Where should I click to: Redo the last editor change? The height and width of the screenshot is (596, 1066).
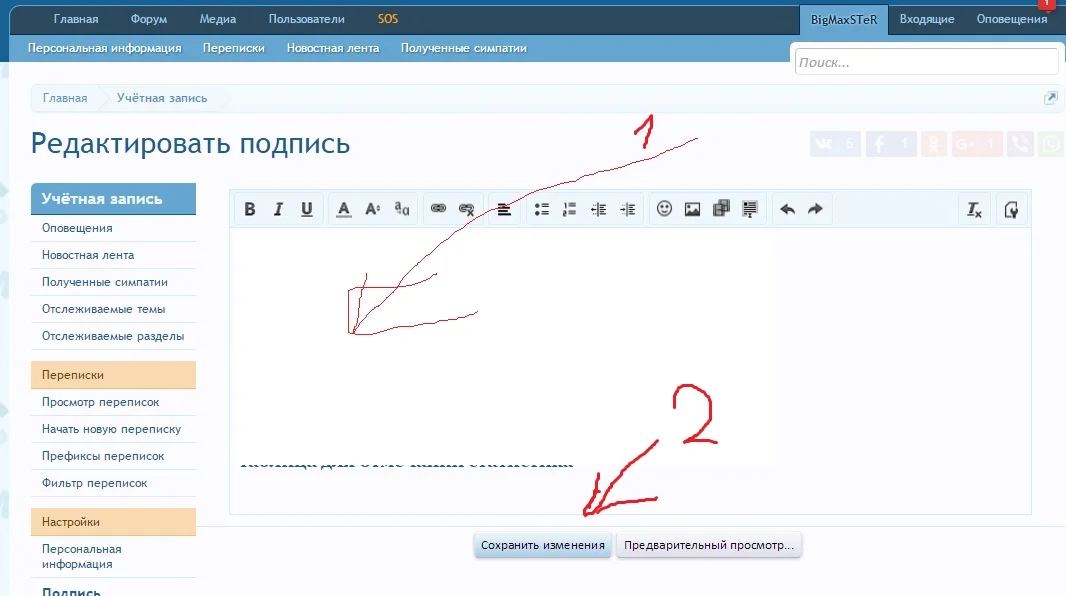click(813, 209)
